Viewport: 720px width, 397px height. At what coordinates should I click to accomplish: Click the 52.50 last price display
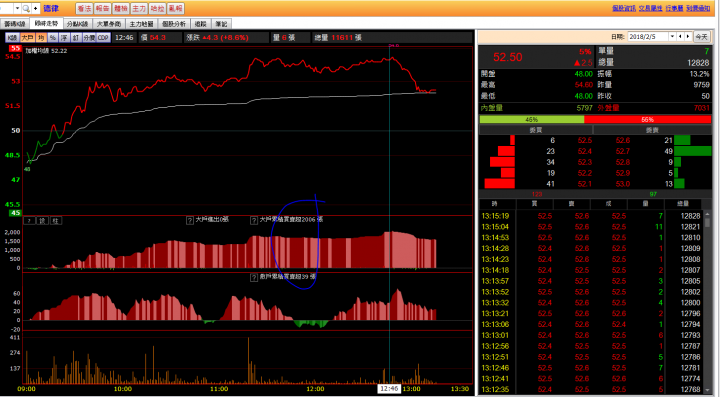click(507, 57)
